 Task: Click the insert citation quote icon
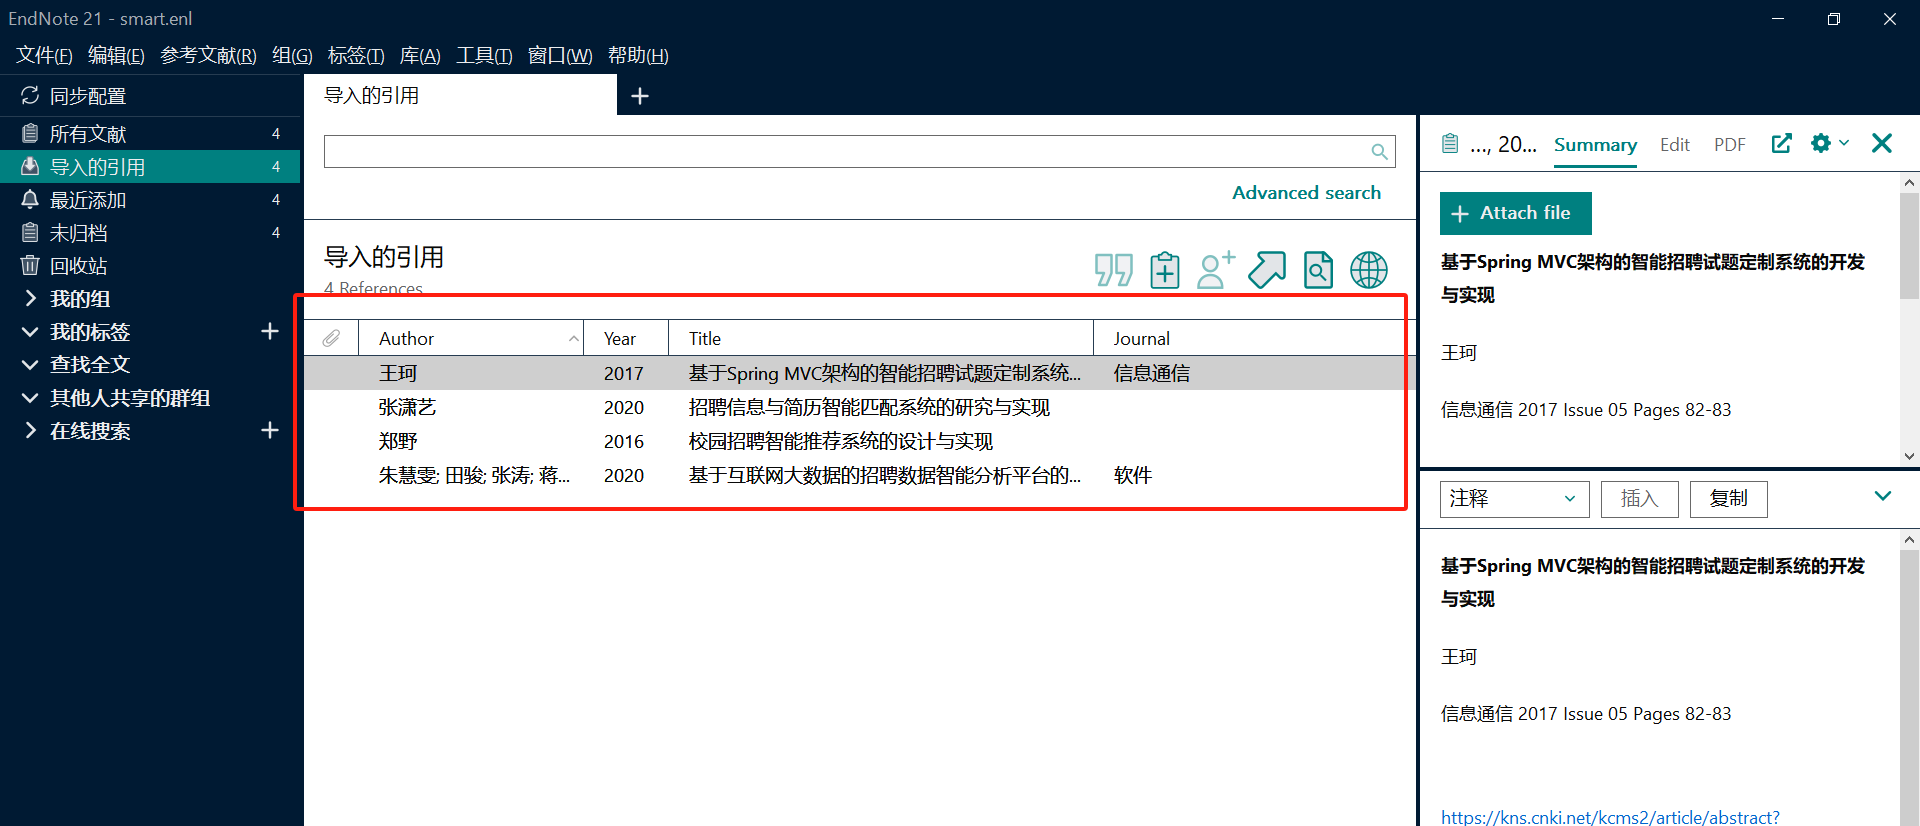[1113, 270]
